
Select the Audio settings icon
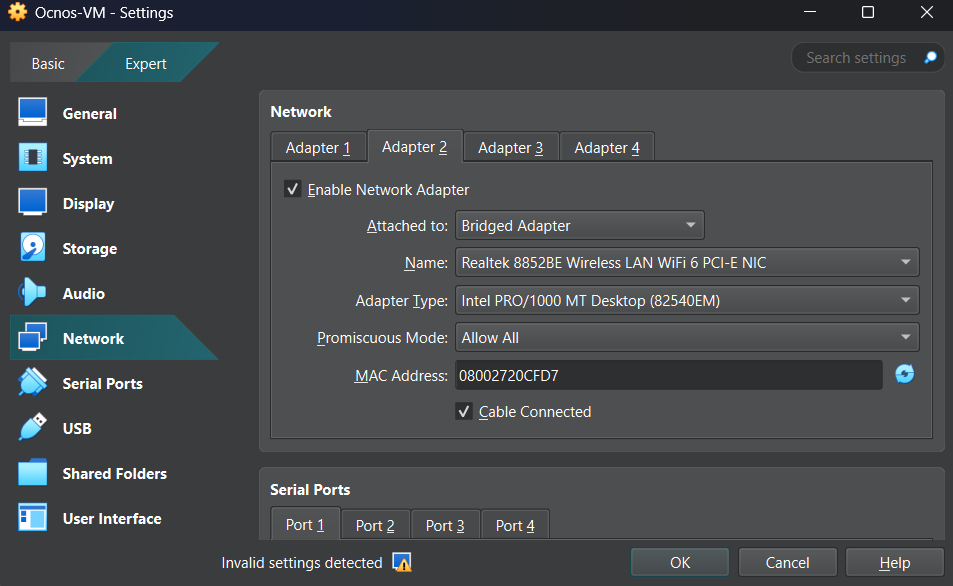pos(31,292)
